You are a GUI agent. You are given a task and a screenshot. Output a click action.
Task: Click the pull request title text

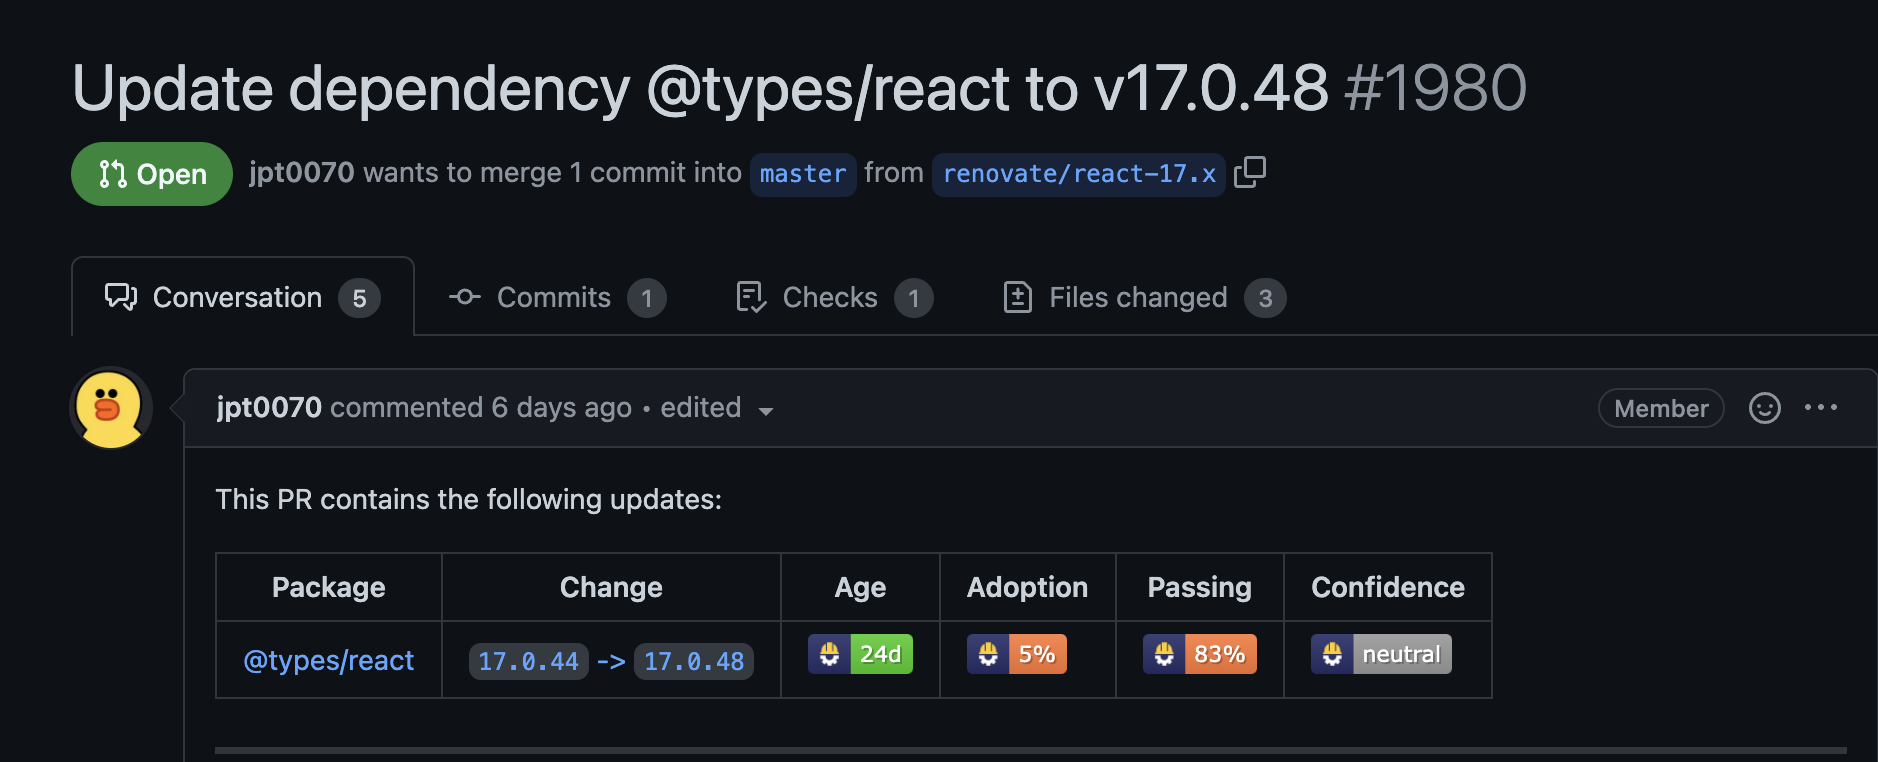point(700,88)
